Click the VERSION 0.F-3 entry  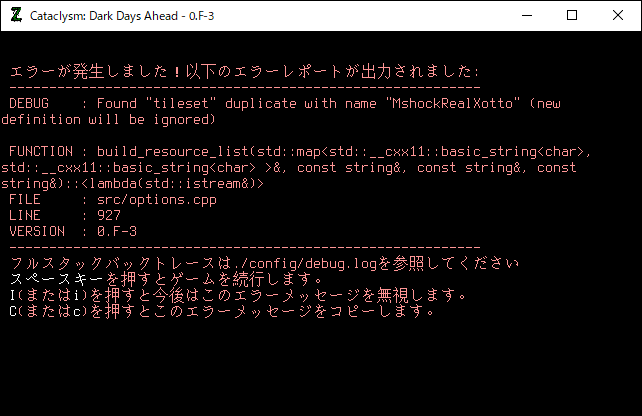click(x=74, y=231)
